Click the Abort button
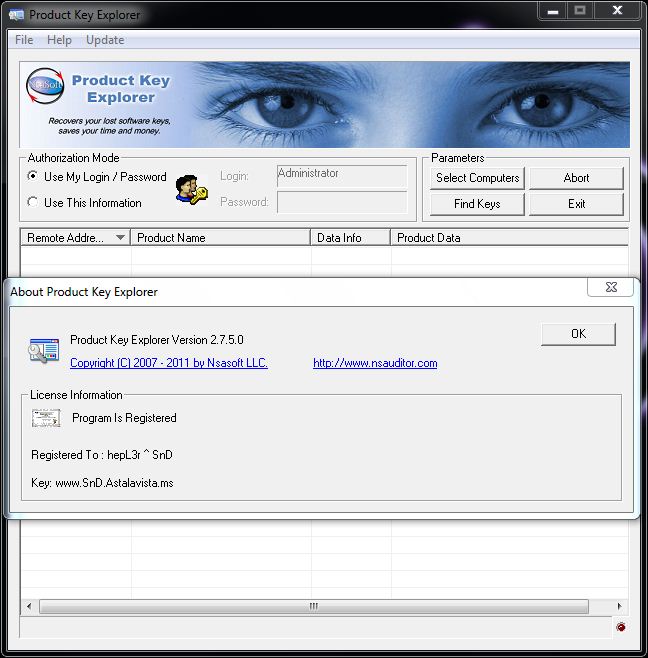This screenshot has width=648, height=658. pos(576,178)
